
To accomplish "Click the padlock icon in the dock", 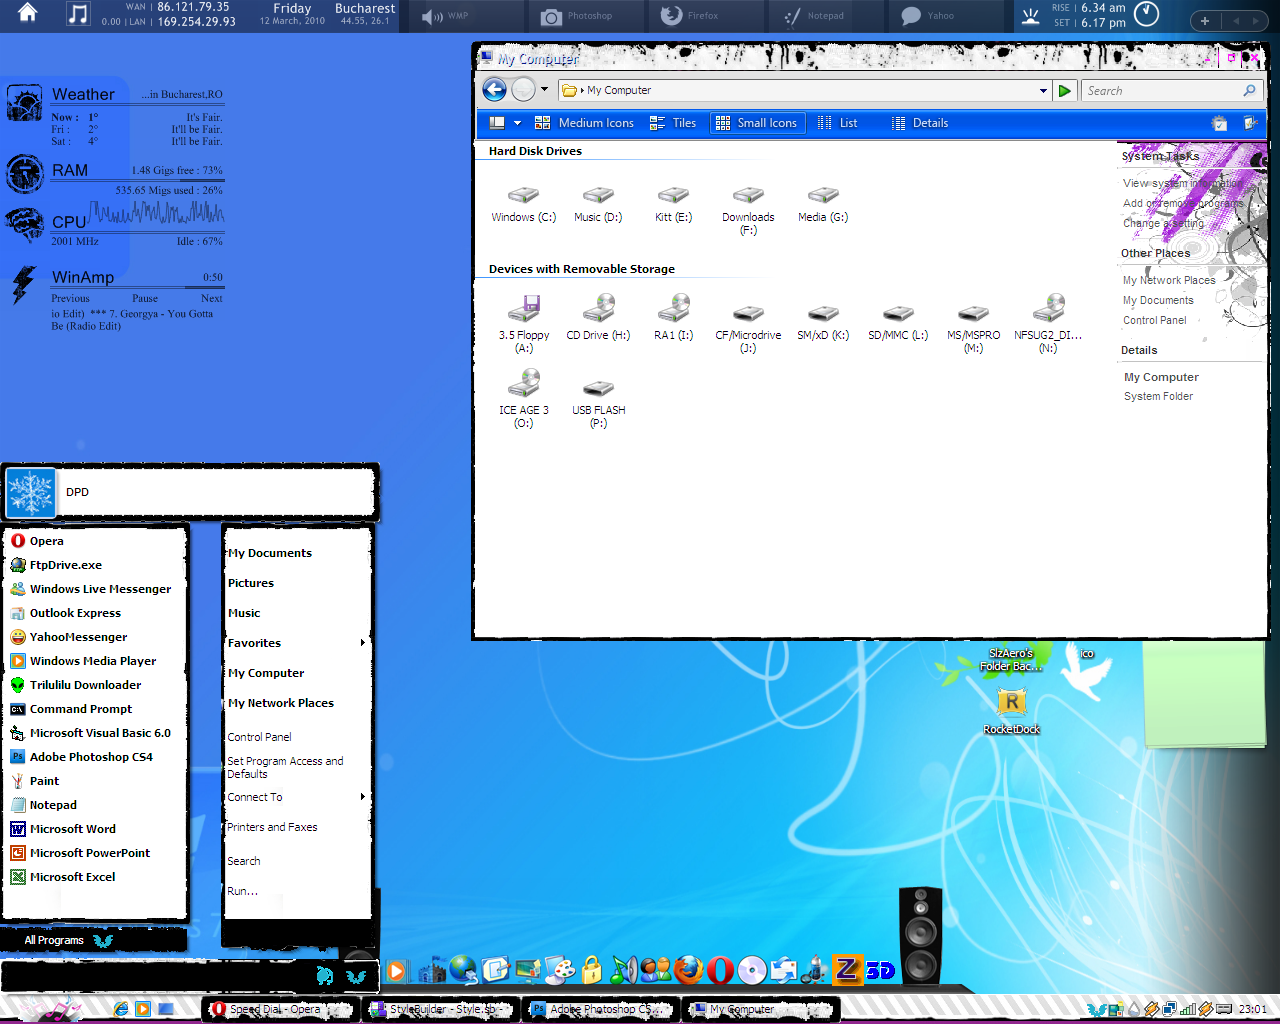I will pyautogui.click(x=592, y=969).
